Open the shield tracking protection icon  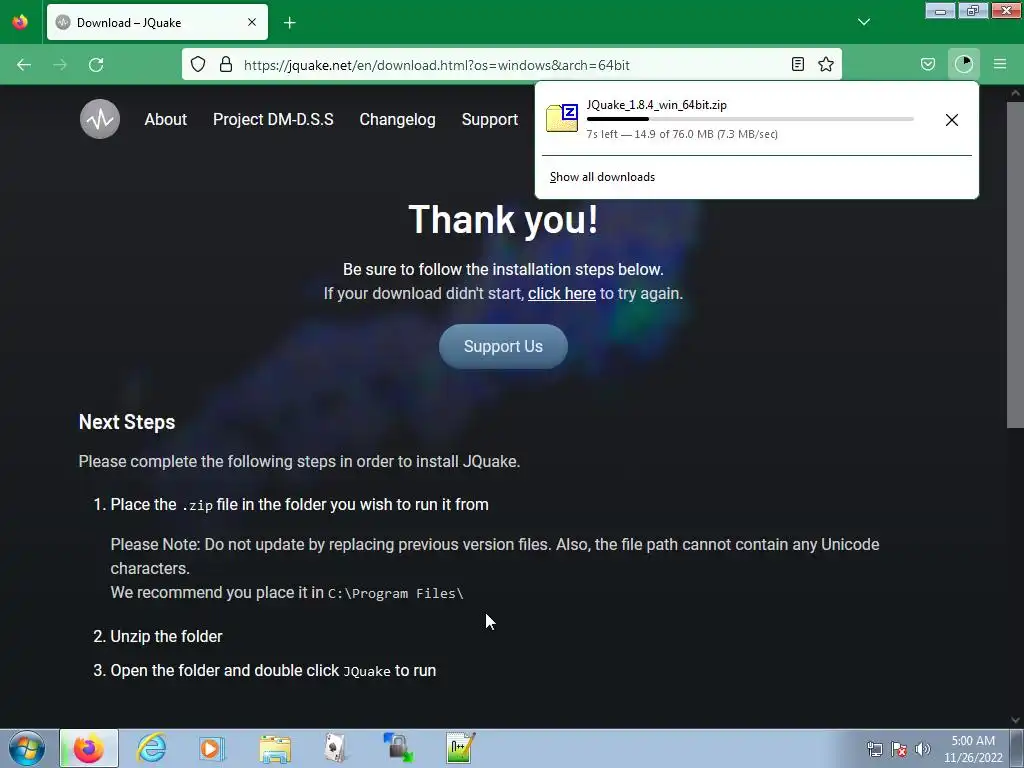tap(198, 64)
